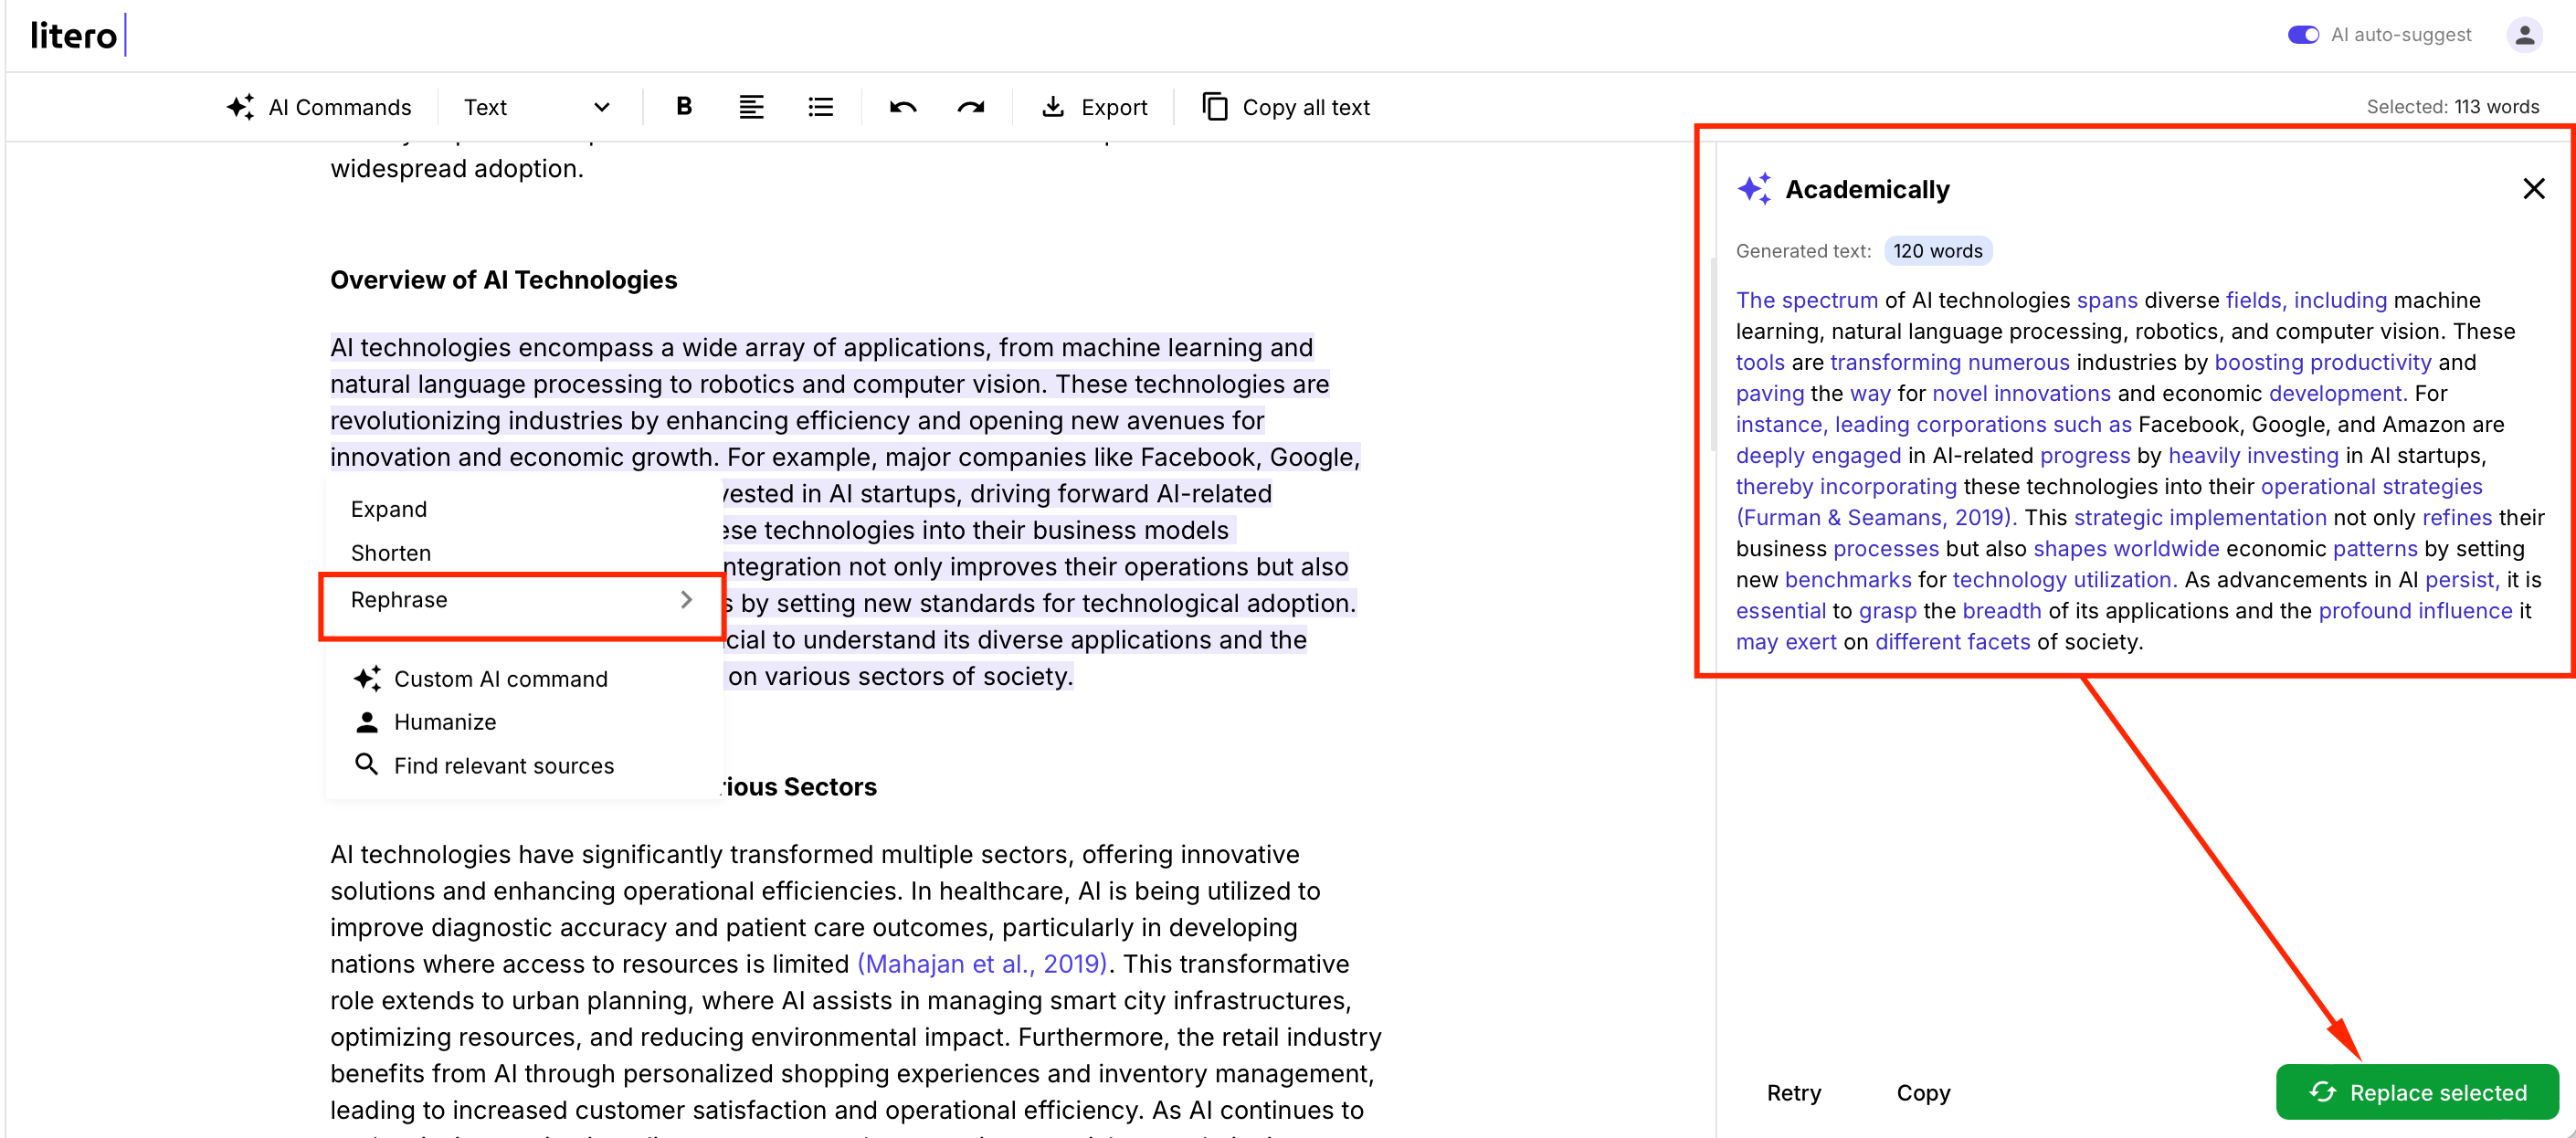This screenshot has width=2576, height=1138.
Task: Select Humanize from the AI menu
Action: point(444,721)
